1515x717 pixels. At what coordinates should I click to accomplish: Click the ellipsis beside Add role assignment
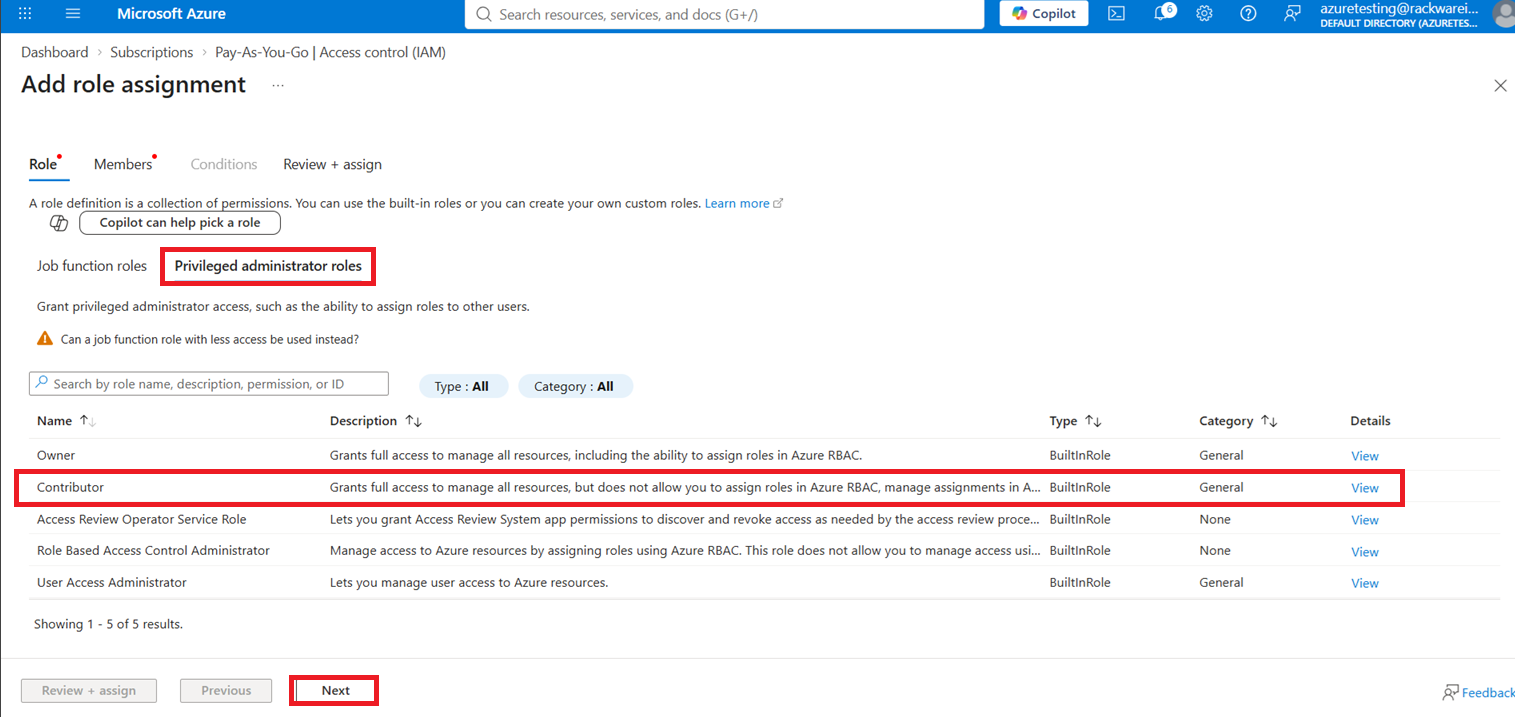pyautogui.click(x=278, y=86)
